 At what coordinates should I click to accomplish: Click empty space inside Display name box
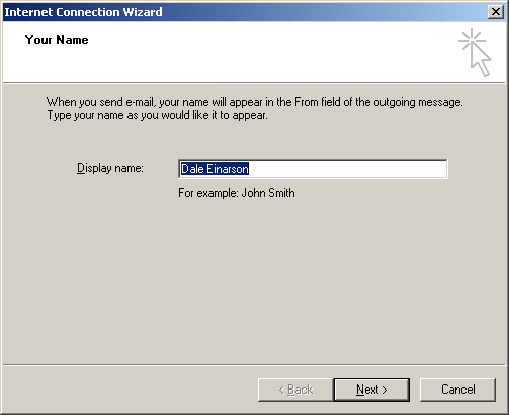coord(347,169)
